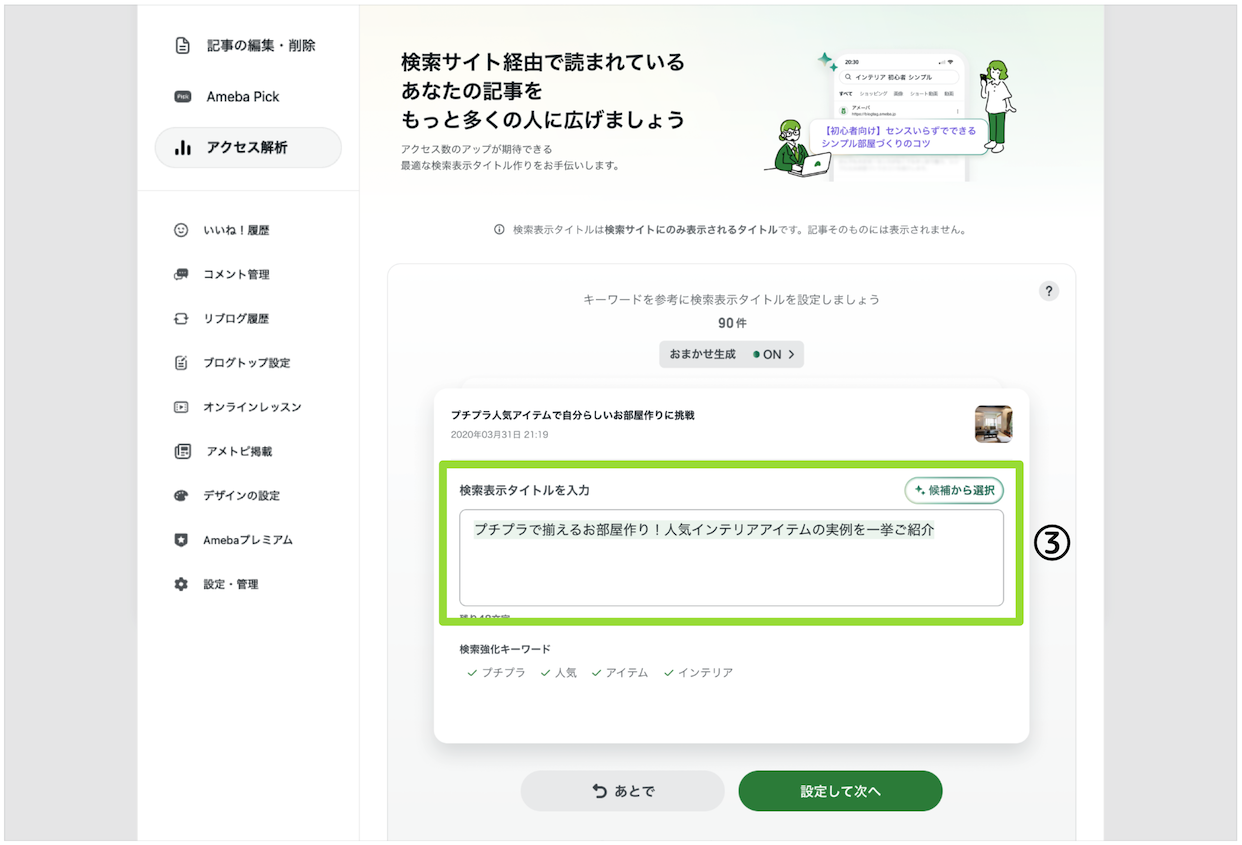Click the palette icon for デザインの設定
This screenshot has height=845, width=1242.
click(x=181, y=496)
